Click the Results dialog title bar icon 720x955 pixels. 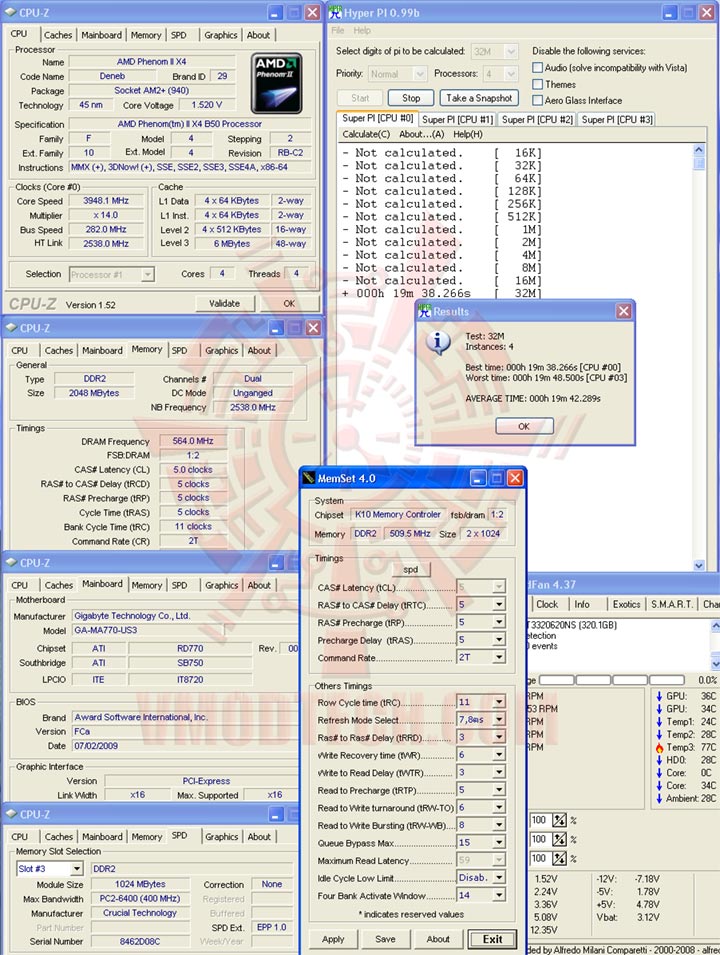coord(425,311)
